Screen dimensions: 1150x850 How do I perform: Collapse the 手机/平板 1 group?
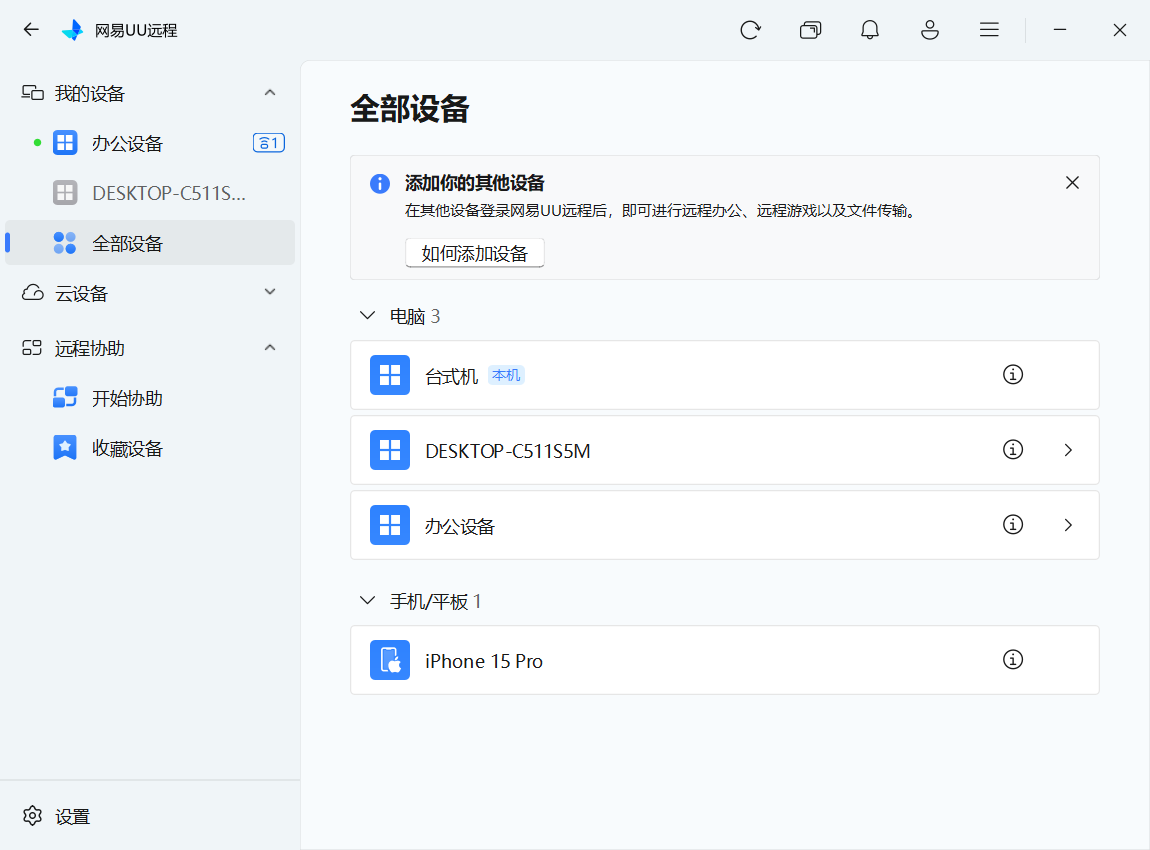pos(367,601)
